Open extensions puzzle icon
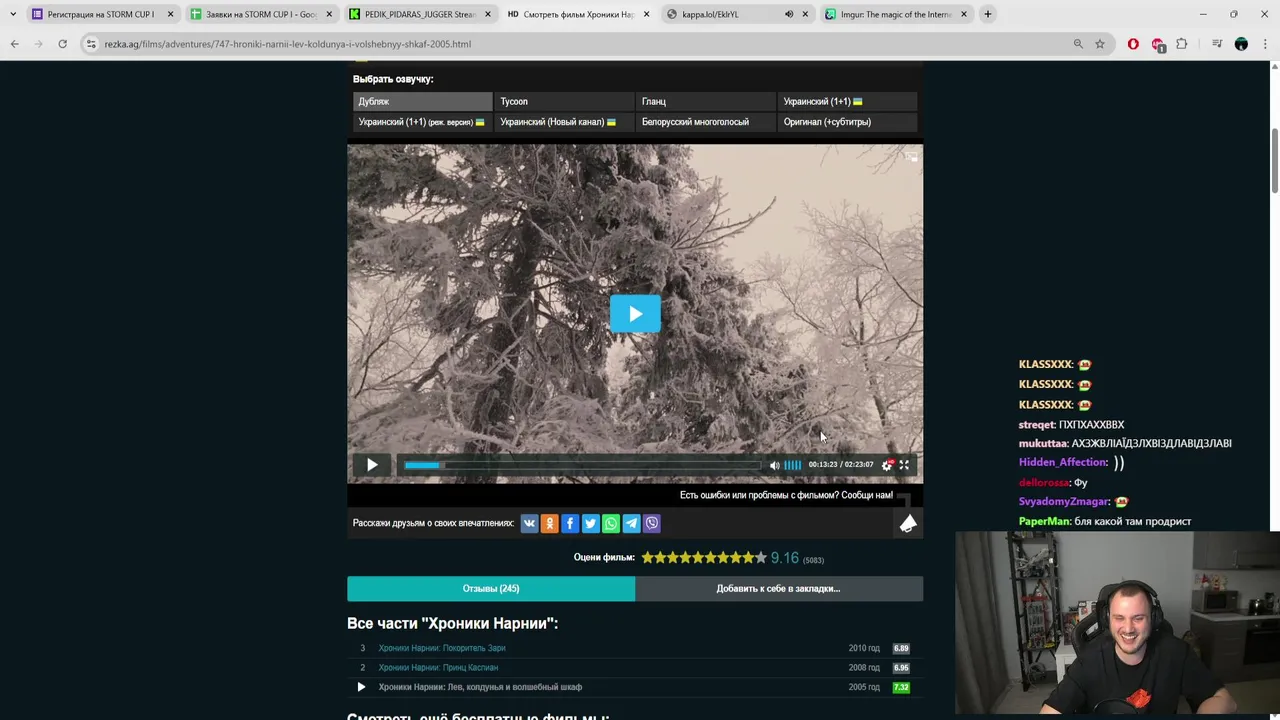Image resolution: width=1280 pixels, height=720 pixels. [x=1182, y=44]
